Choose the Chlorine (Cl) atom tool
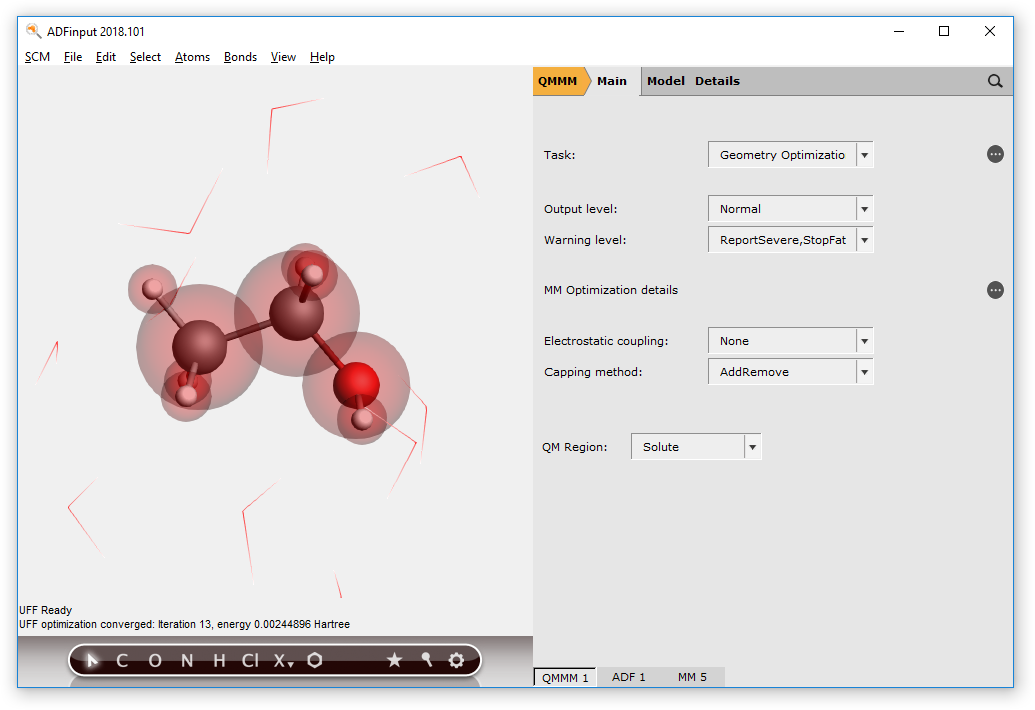Screen dimensions: 1035x710 click(x=250, y=661)
